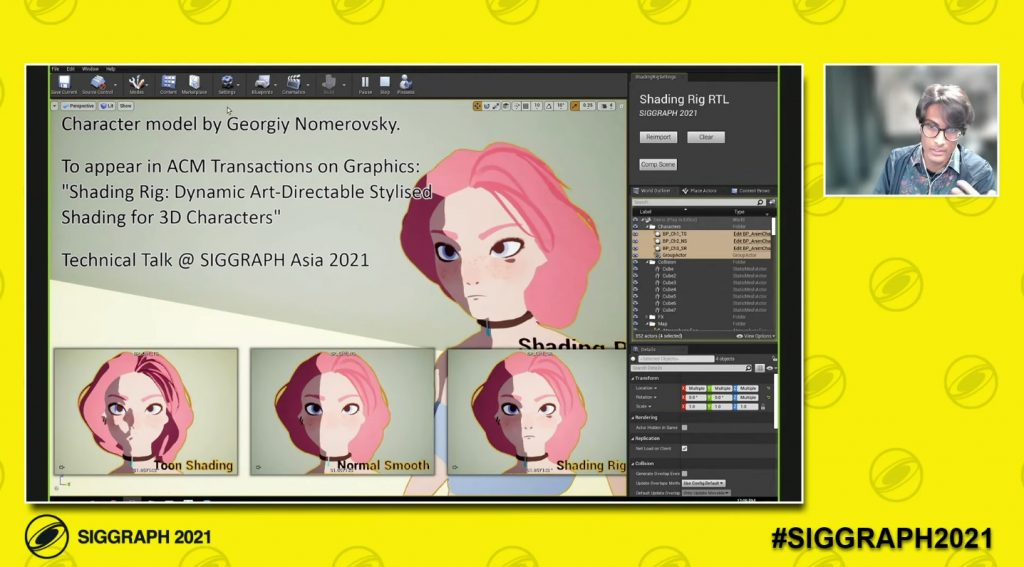Open the scale snap 0.25 dropdown

[x=588, y=106]
